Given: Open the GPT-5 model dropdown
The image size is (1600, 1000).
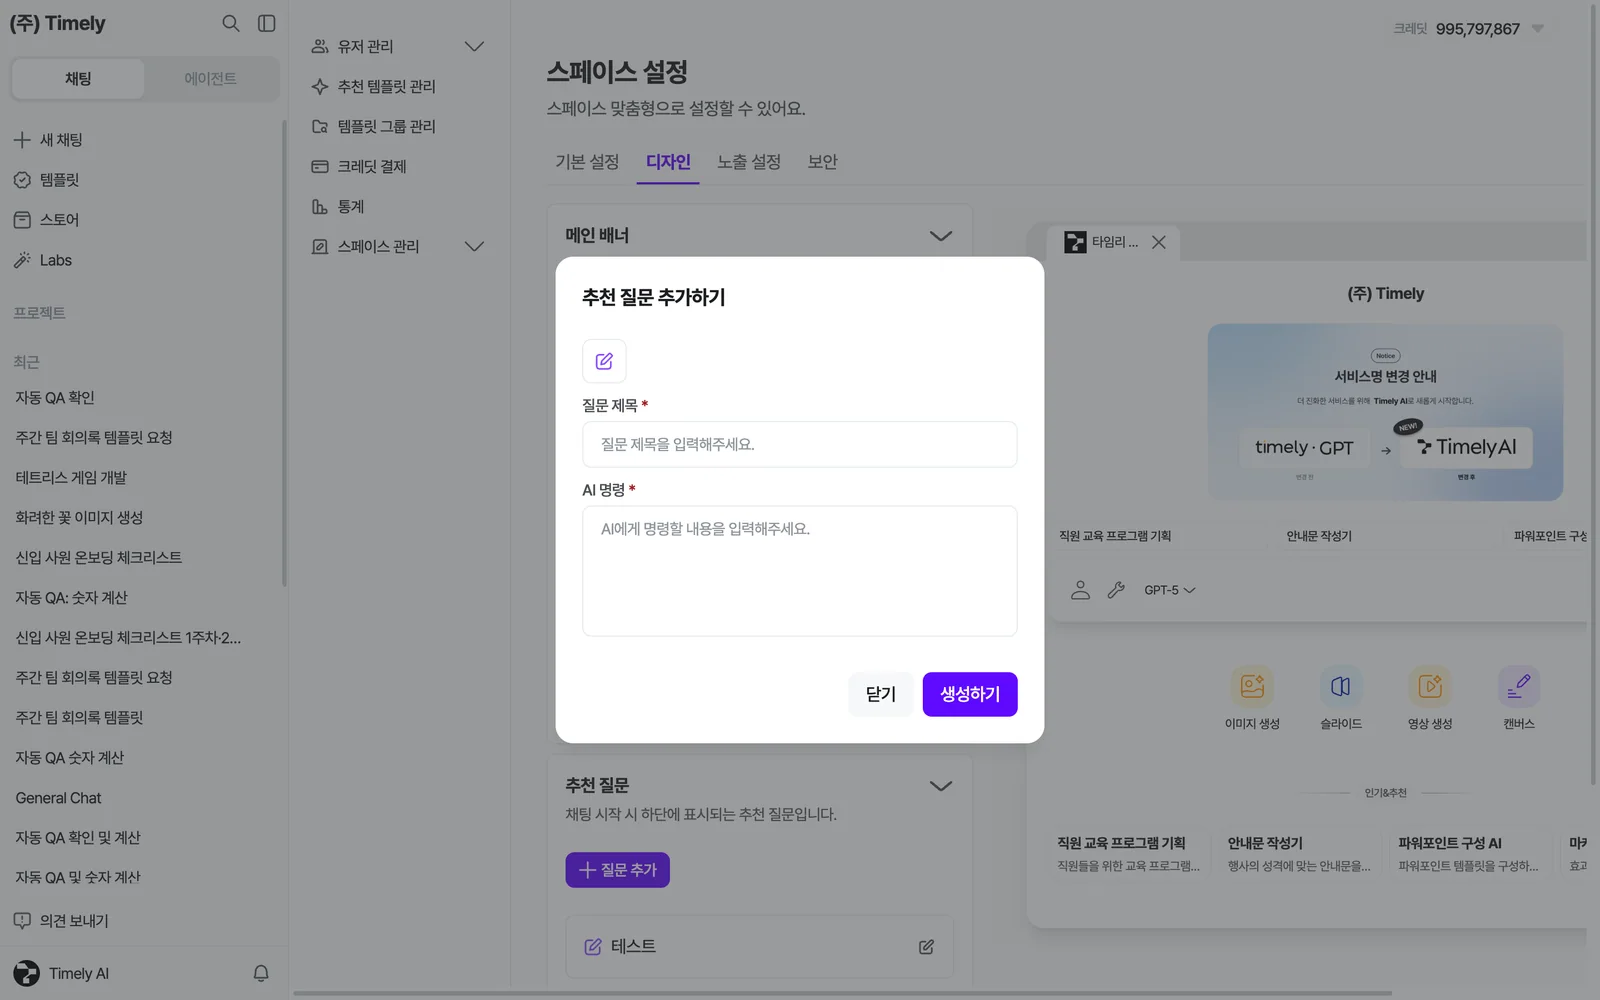Looking at the screenshot, I should coord(1170,590).
